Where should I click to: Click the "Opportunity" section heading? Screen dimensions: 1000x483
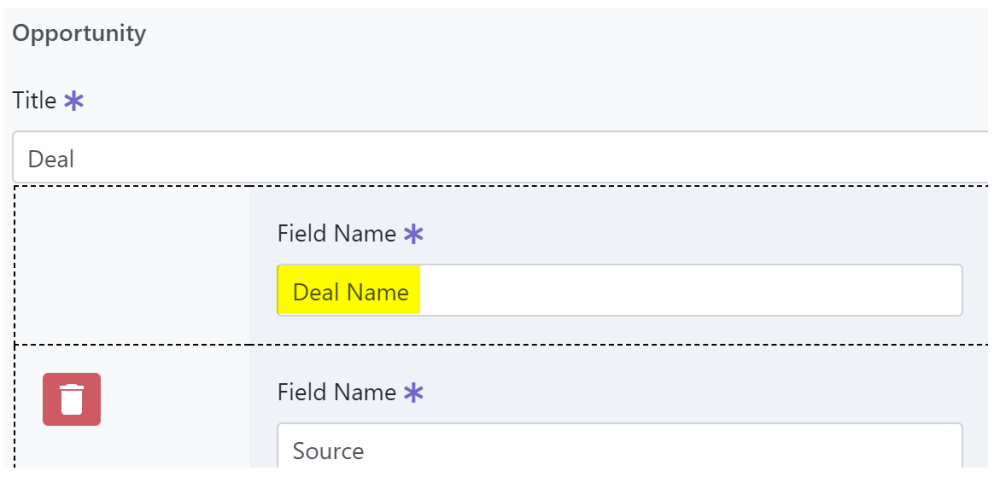coord(79,33)
